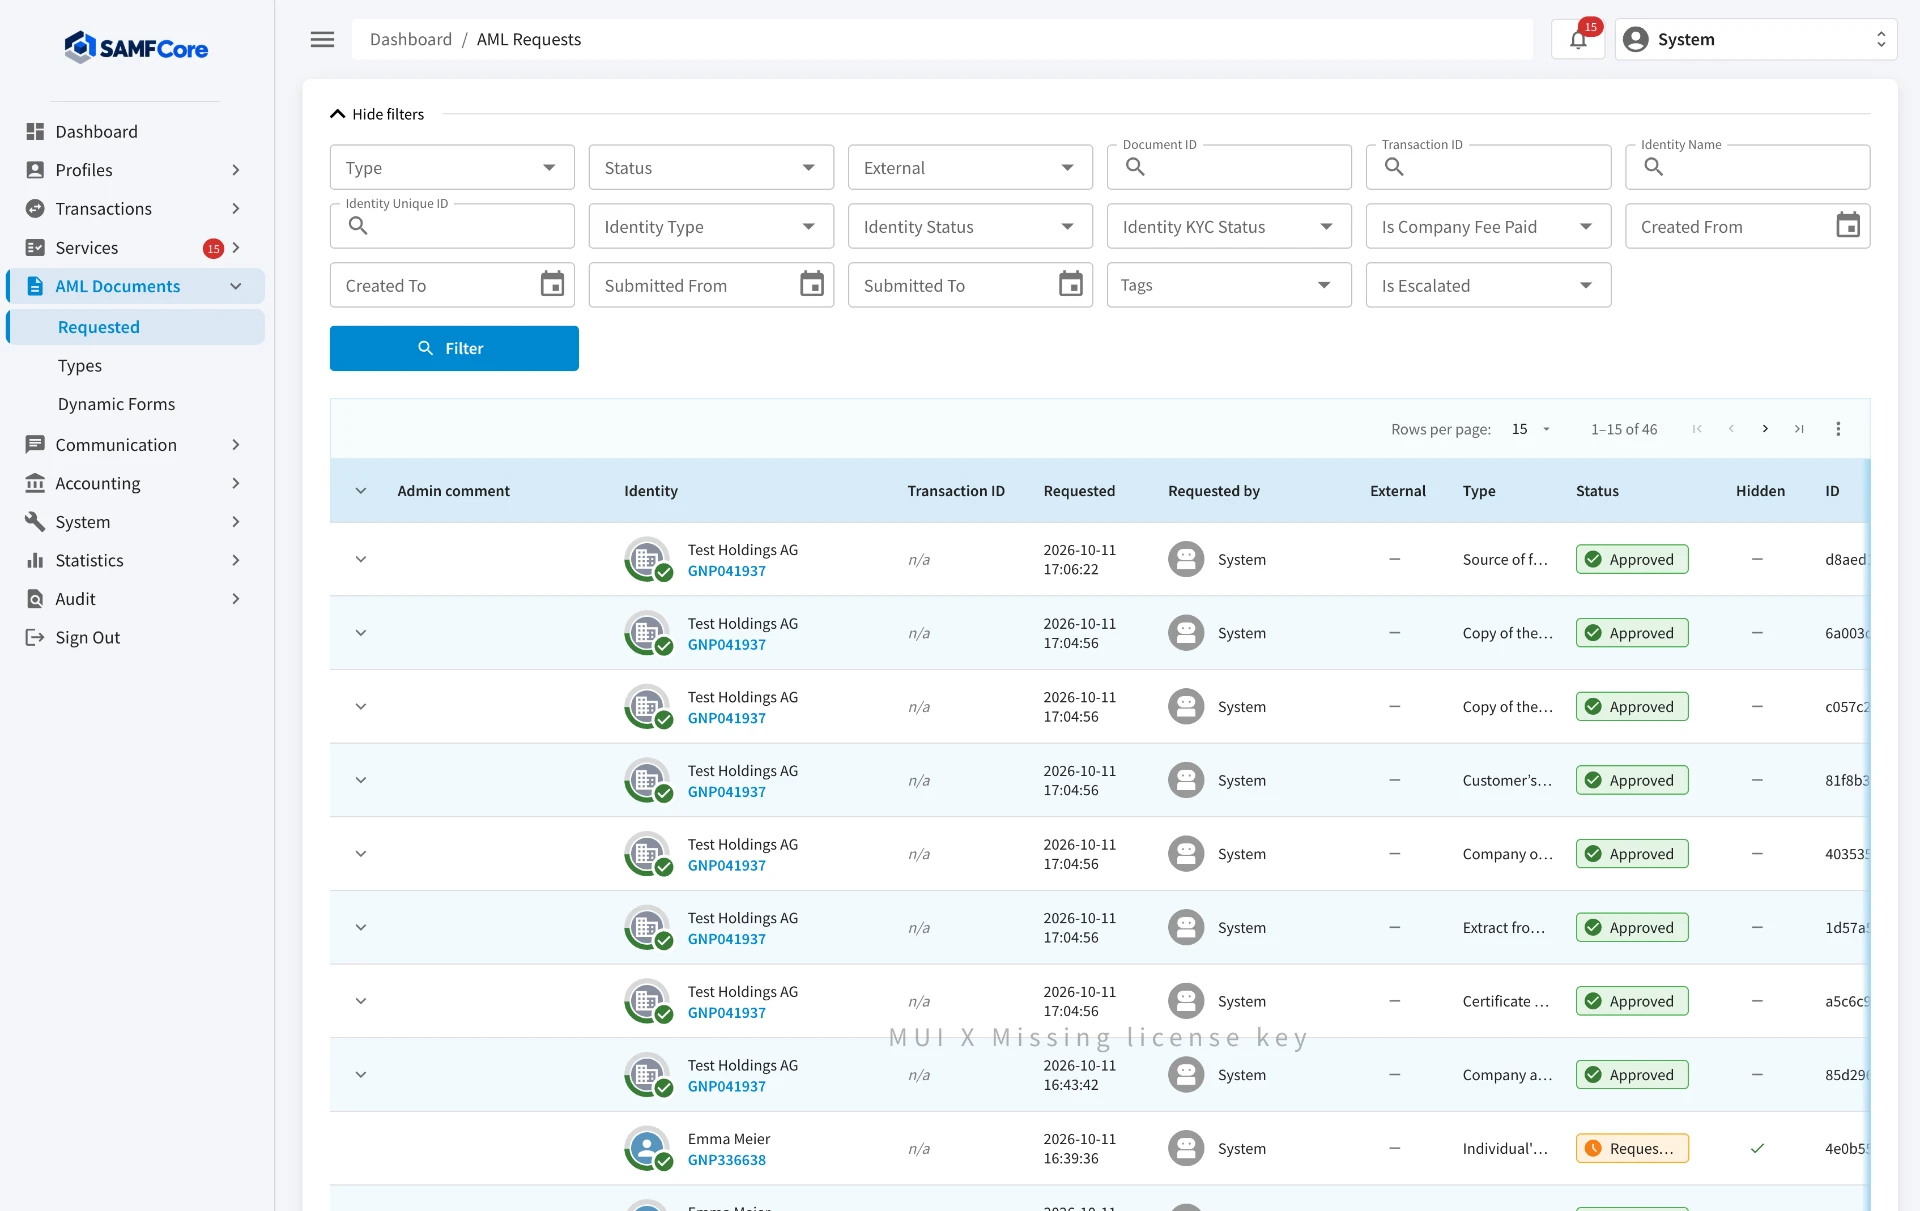This screenshot has width=1920, height=1211.
Task: Open Identity KYC Status dropdown
Action: click(1229, 226)
